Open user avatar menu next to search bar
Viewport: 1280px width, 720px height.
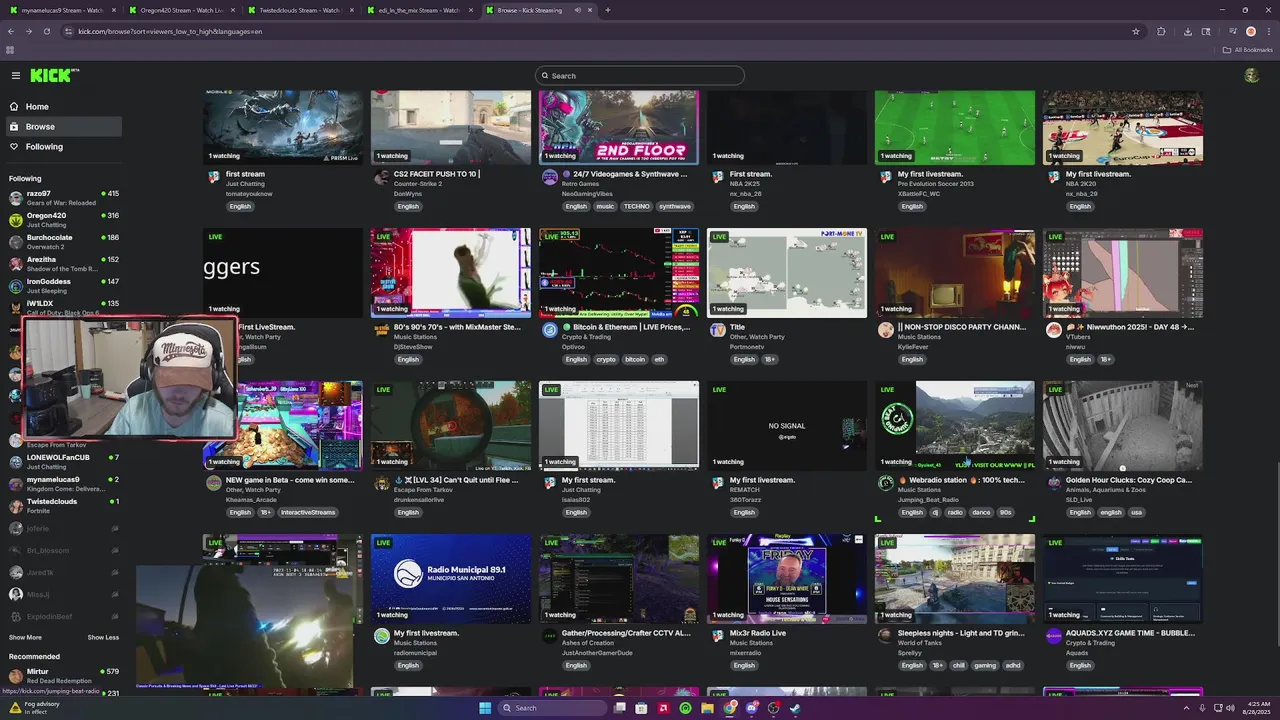click(1251, 75)
